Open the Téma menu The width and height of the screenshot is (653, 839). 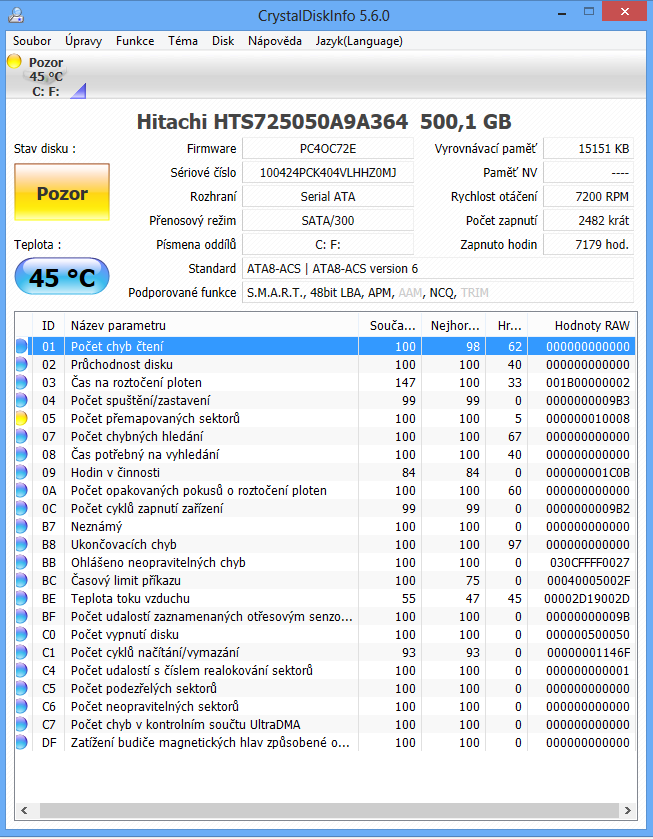[x=183, y=41]
